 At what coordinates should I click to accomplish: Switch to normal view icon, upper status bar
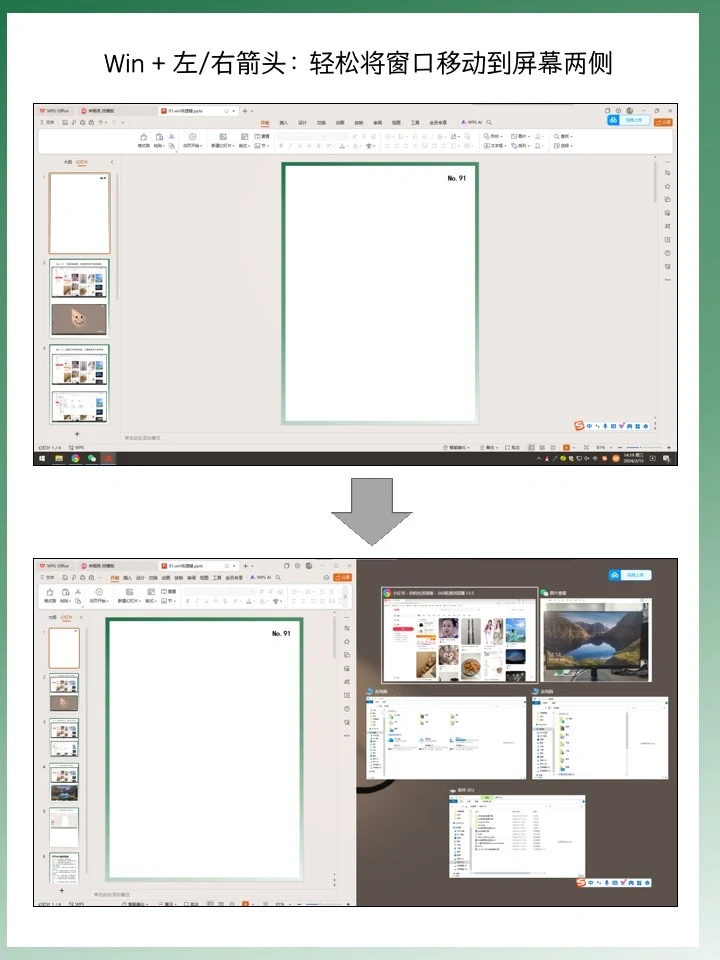click(531, 448)
